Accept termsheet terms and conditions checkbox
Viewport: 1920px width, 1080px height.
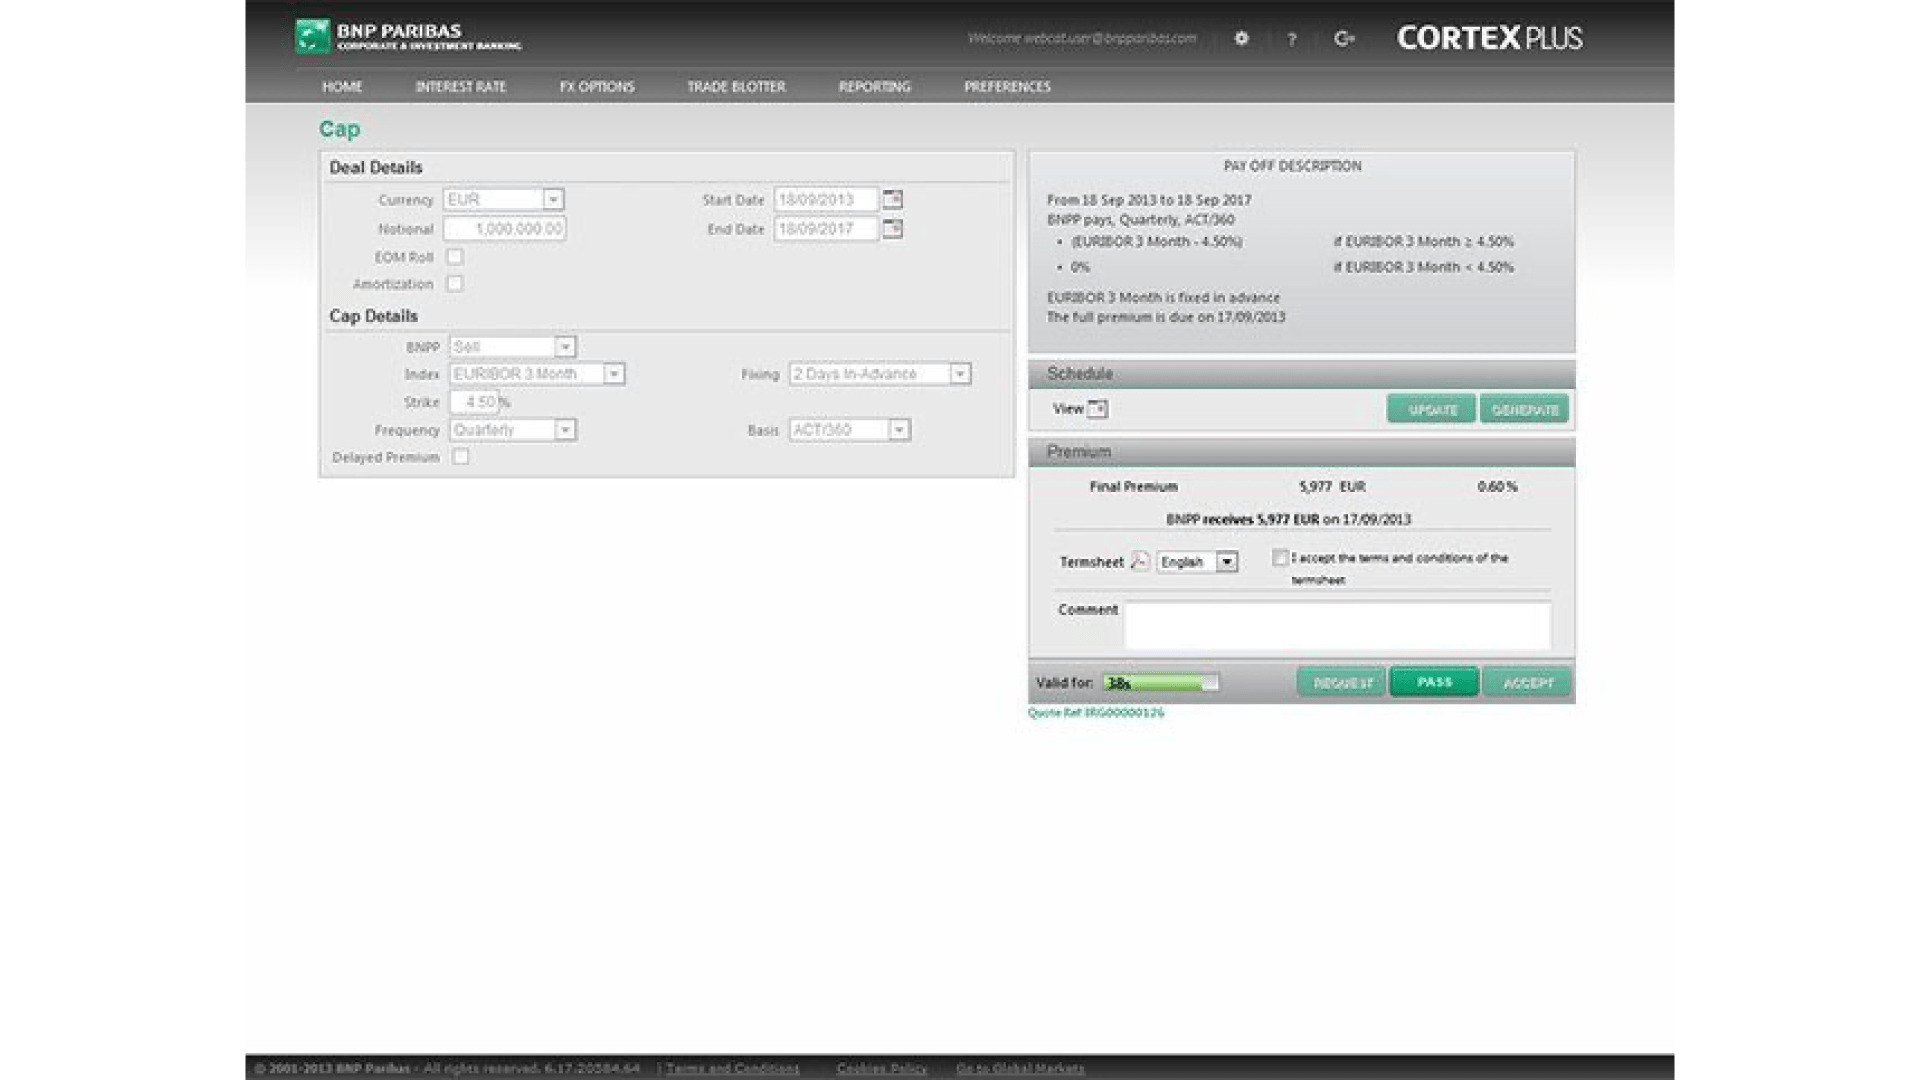pyautogui.click(x=1279, y=558)
